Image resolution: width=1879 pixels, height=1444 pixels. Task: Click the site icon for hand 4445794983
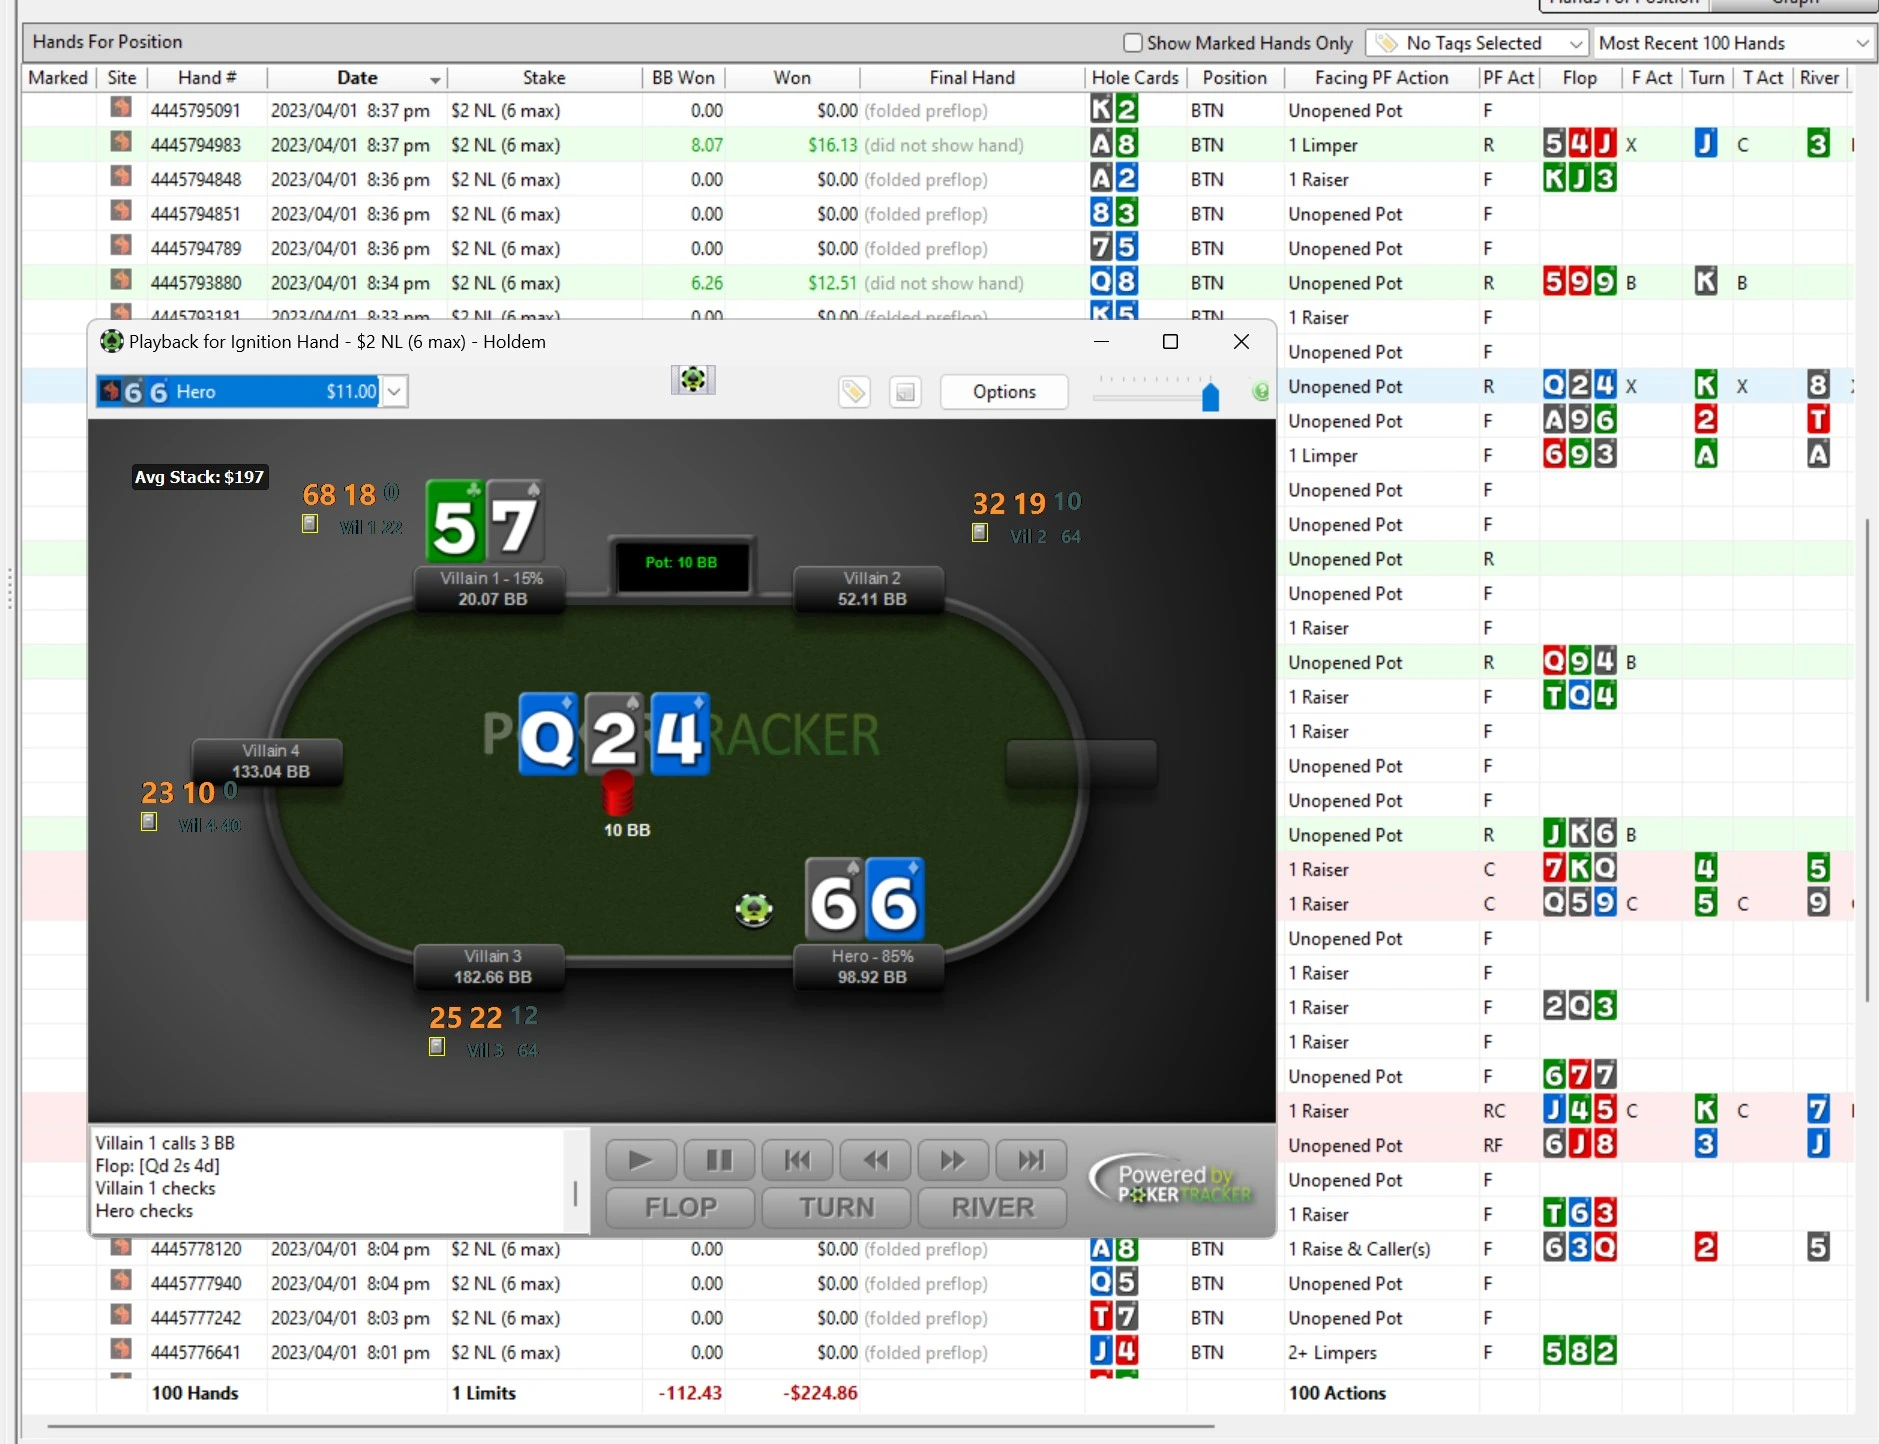pos(121,143)
